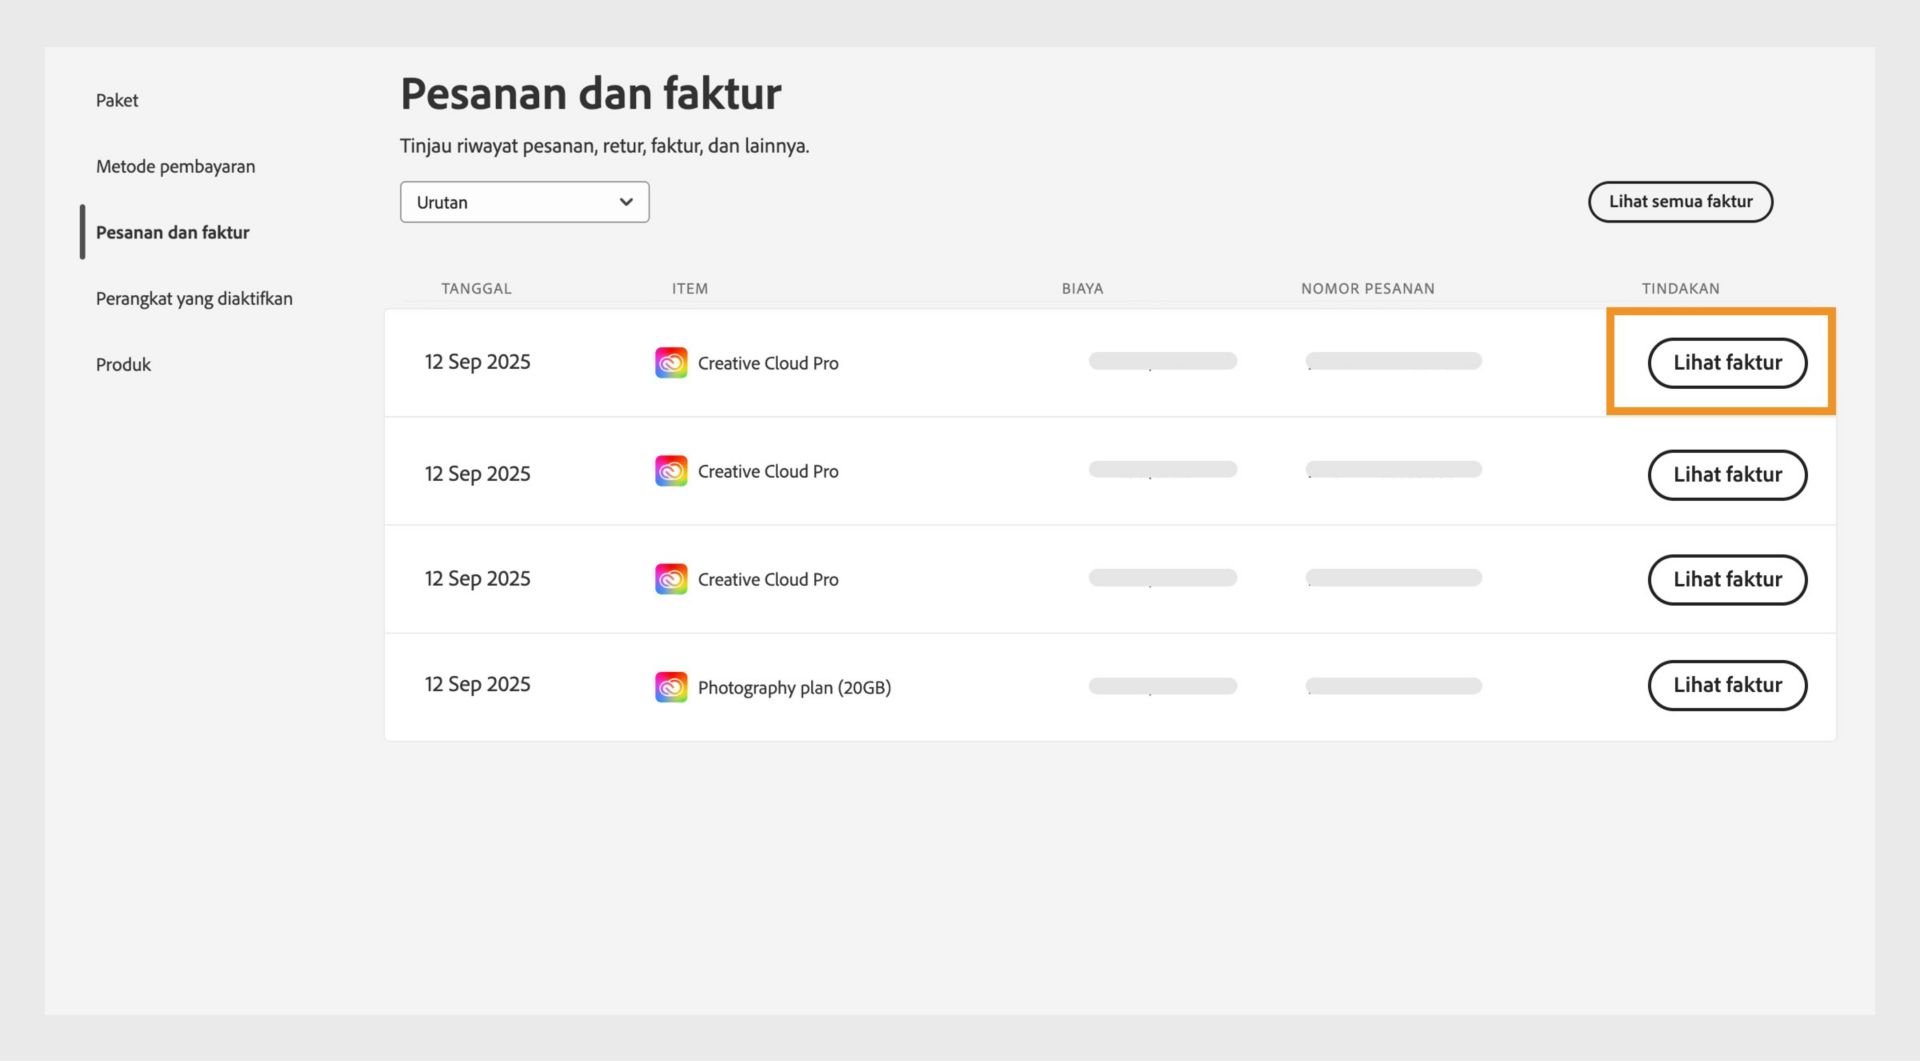Go to Metode pembayaran in the sidebar
This screenshot has width=1920, height=1061.
(x=175, y=166)
